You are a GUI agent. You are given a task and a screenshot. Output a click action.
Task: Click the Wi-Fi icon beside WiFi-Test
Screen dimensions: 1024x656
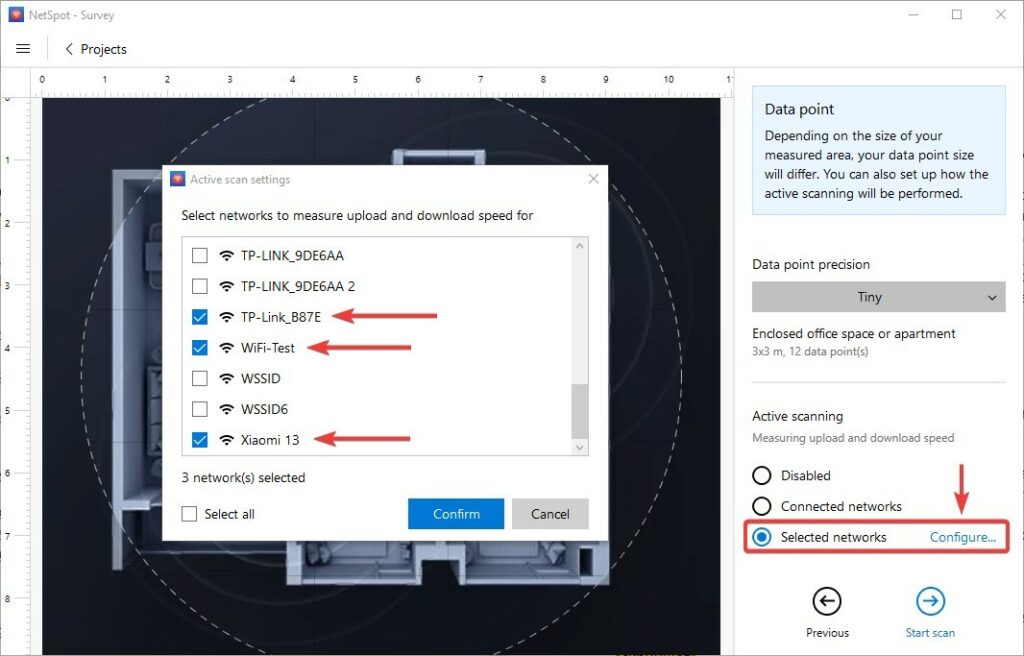pyautogui.click(x=227, y=348)
